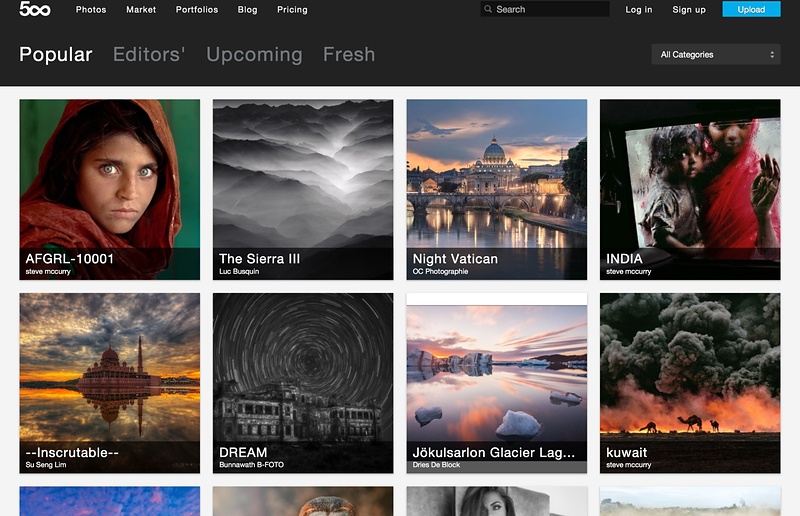Screen dimensions: 800x516
Task: Focus the Search input field
Action: tap(545, 9)
